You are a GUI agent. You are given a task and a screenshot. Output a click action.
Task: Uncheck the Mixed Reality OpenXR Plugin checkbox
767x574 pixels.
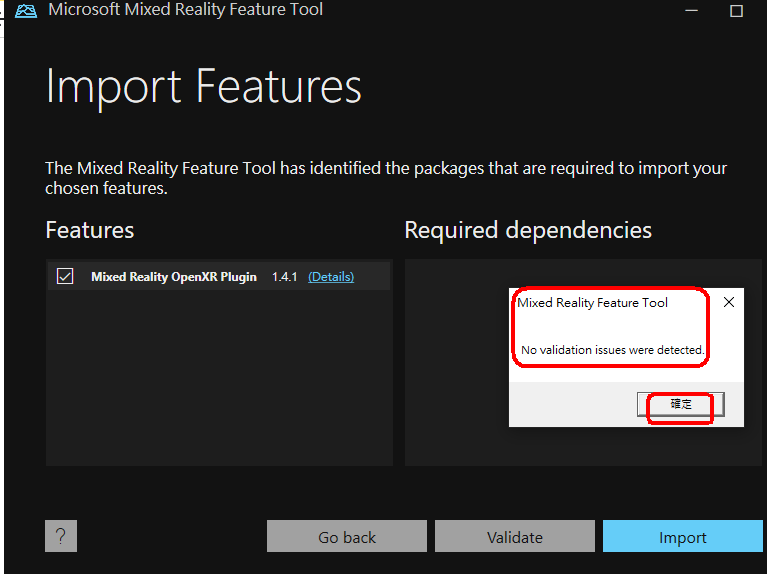65,276
